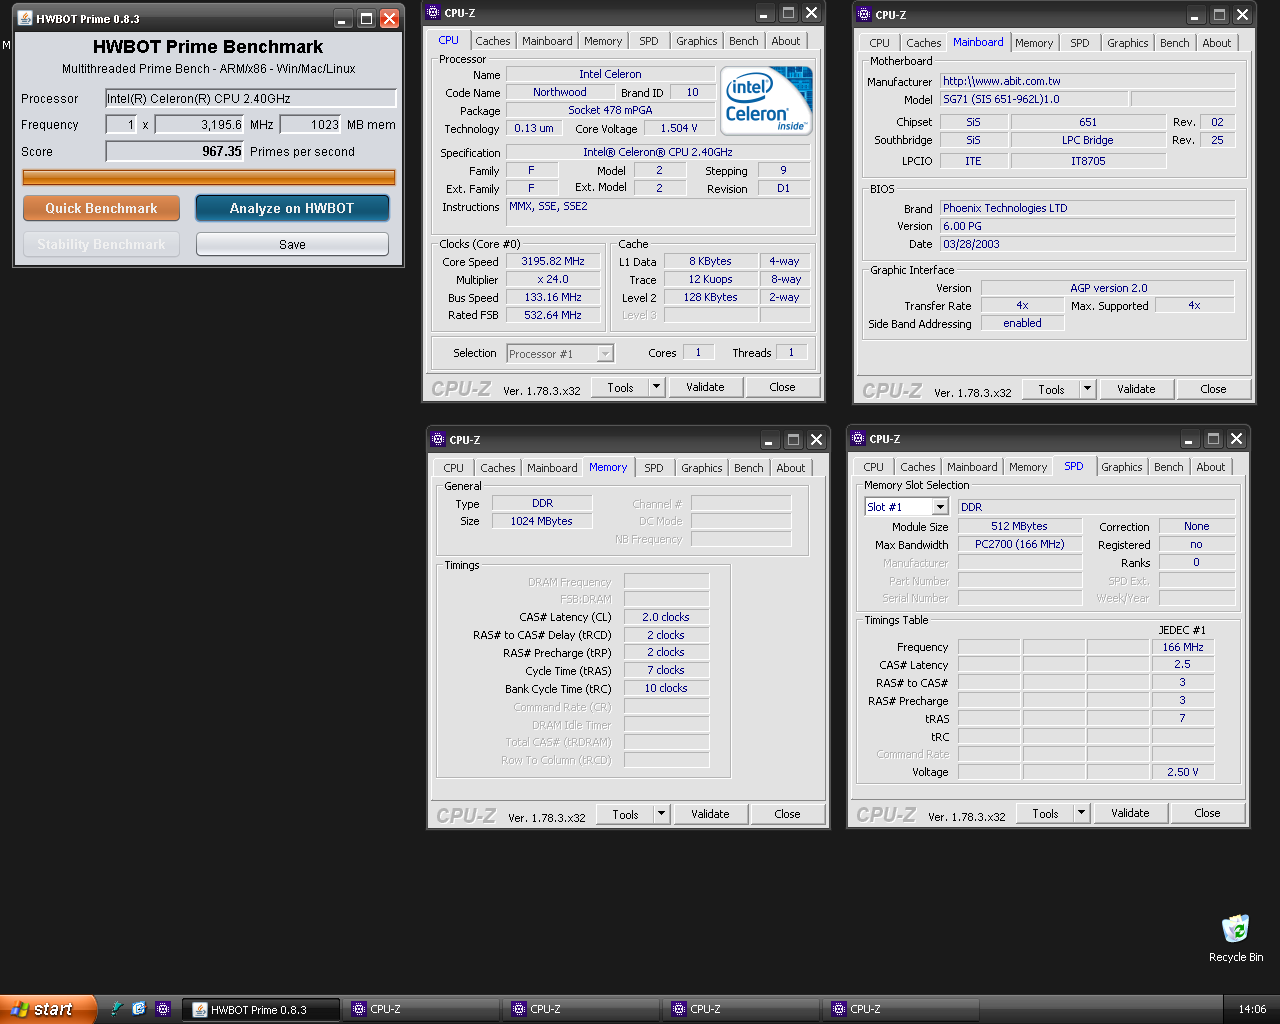Launch Internet Explorer from quick launch
This screenshot has height=1024, width=1280.
point(139,1009)
